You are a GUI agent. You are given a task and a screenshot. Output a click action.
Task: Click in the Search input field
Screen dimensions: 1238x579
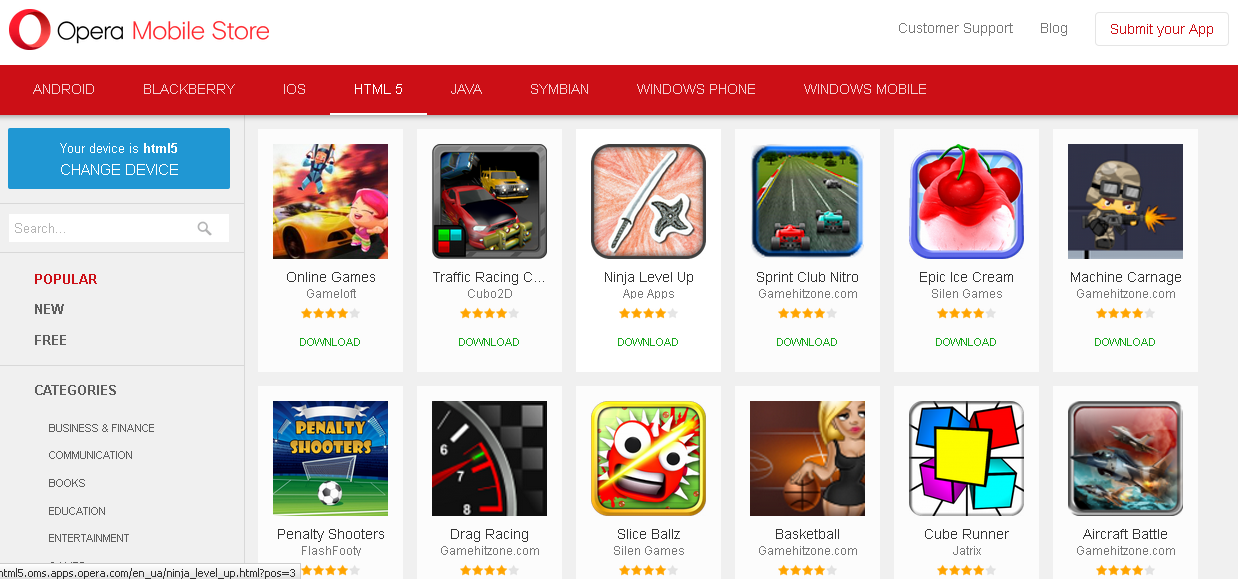103,228
